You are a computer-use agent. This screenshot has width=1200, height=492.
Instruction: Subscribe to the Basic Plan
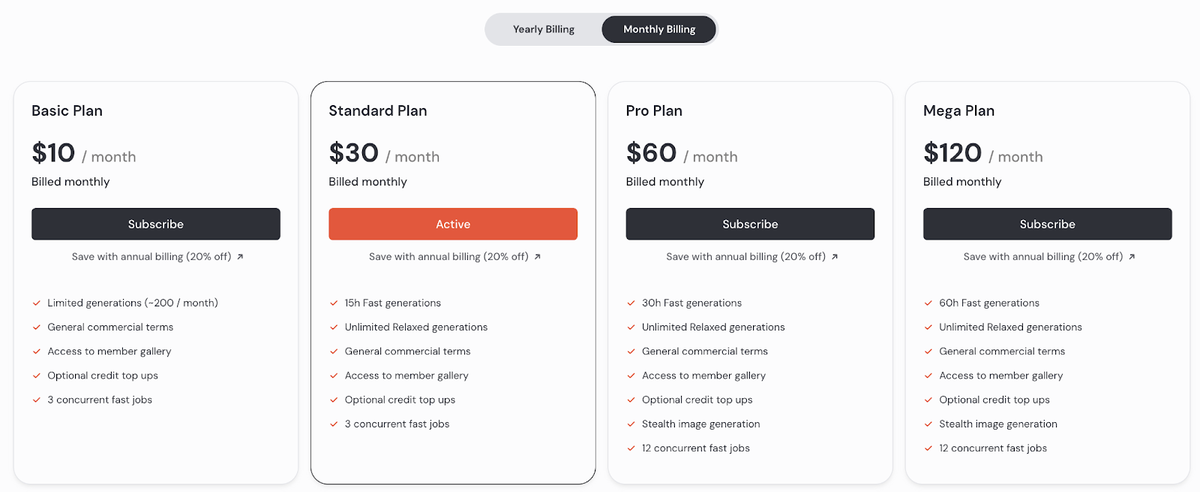(x=156, y=224)
